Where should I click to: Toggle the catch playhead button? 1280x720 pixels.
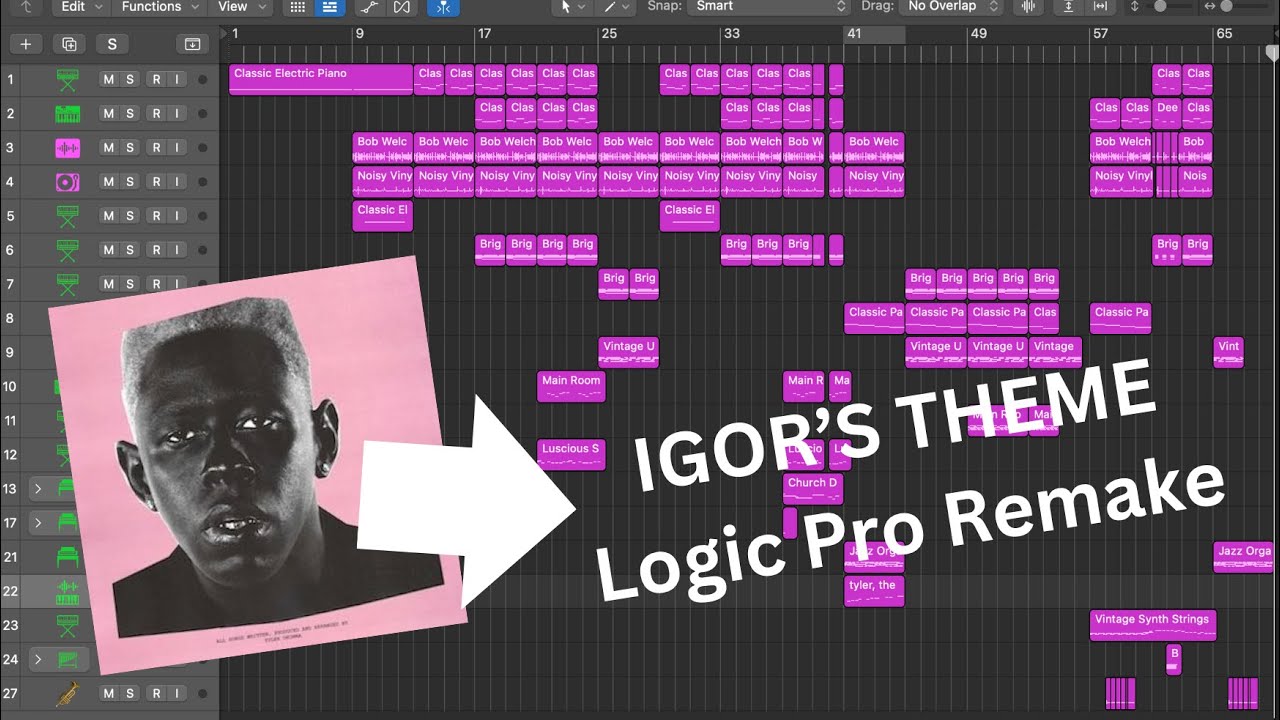coord(443,7)
